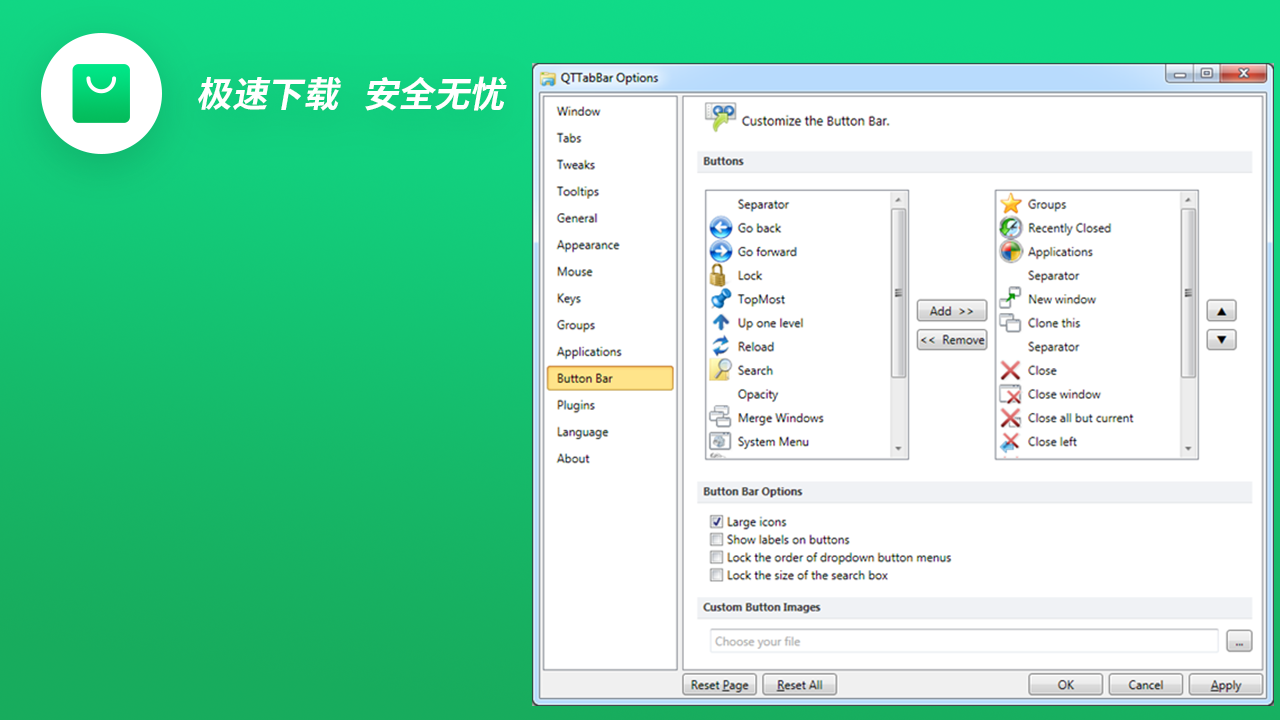Select the Reload icon in available list

720,346
